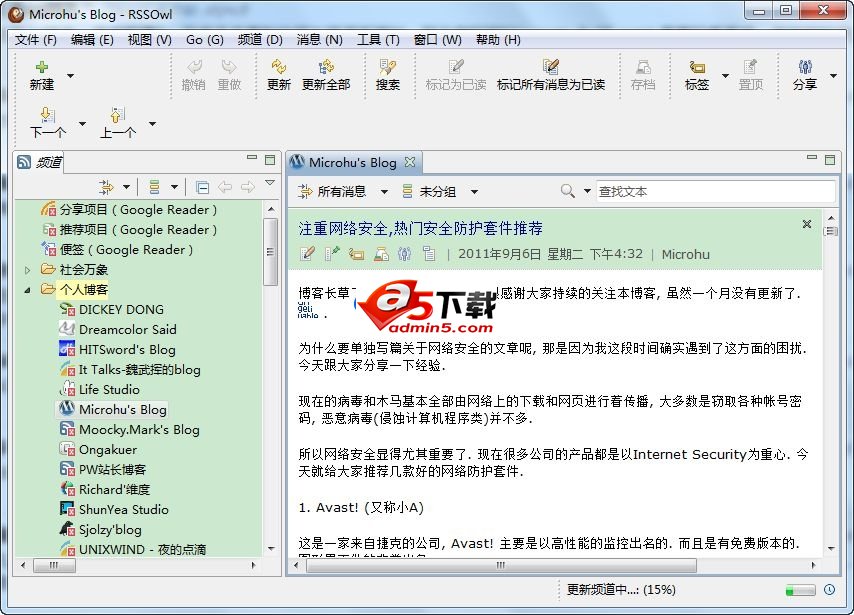Click the 撤销 (Undo) toolbar icon

click(x=194, y=67)
